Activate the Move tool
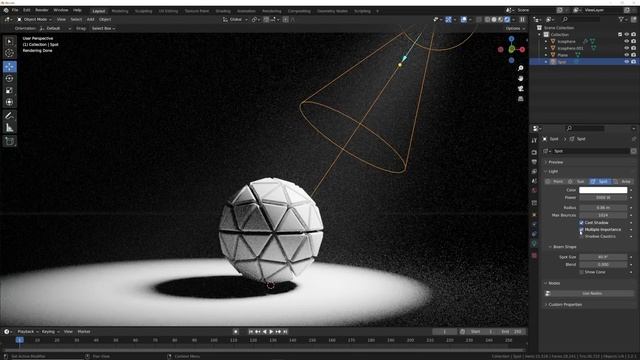 [9, 67]
